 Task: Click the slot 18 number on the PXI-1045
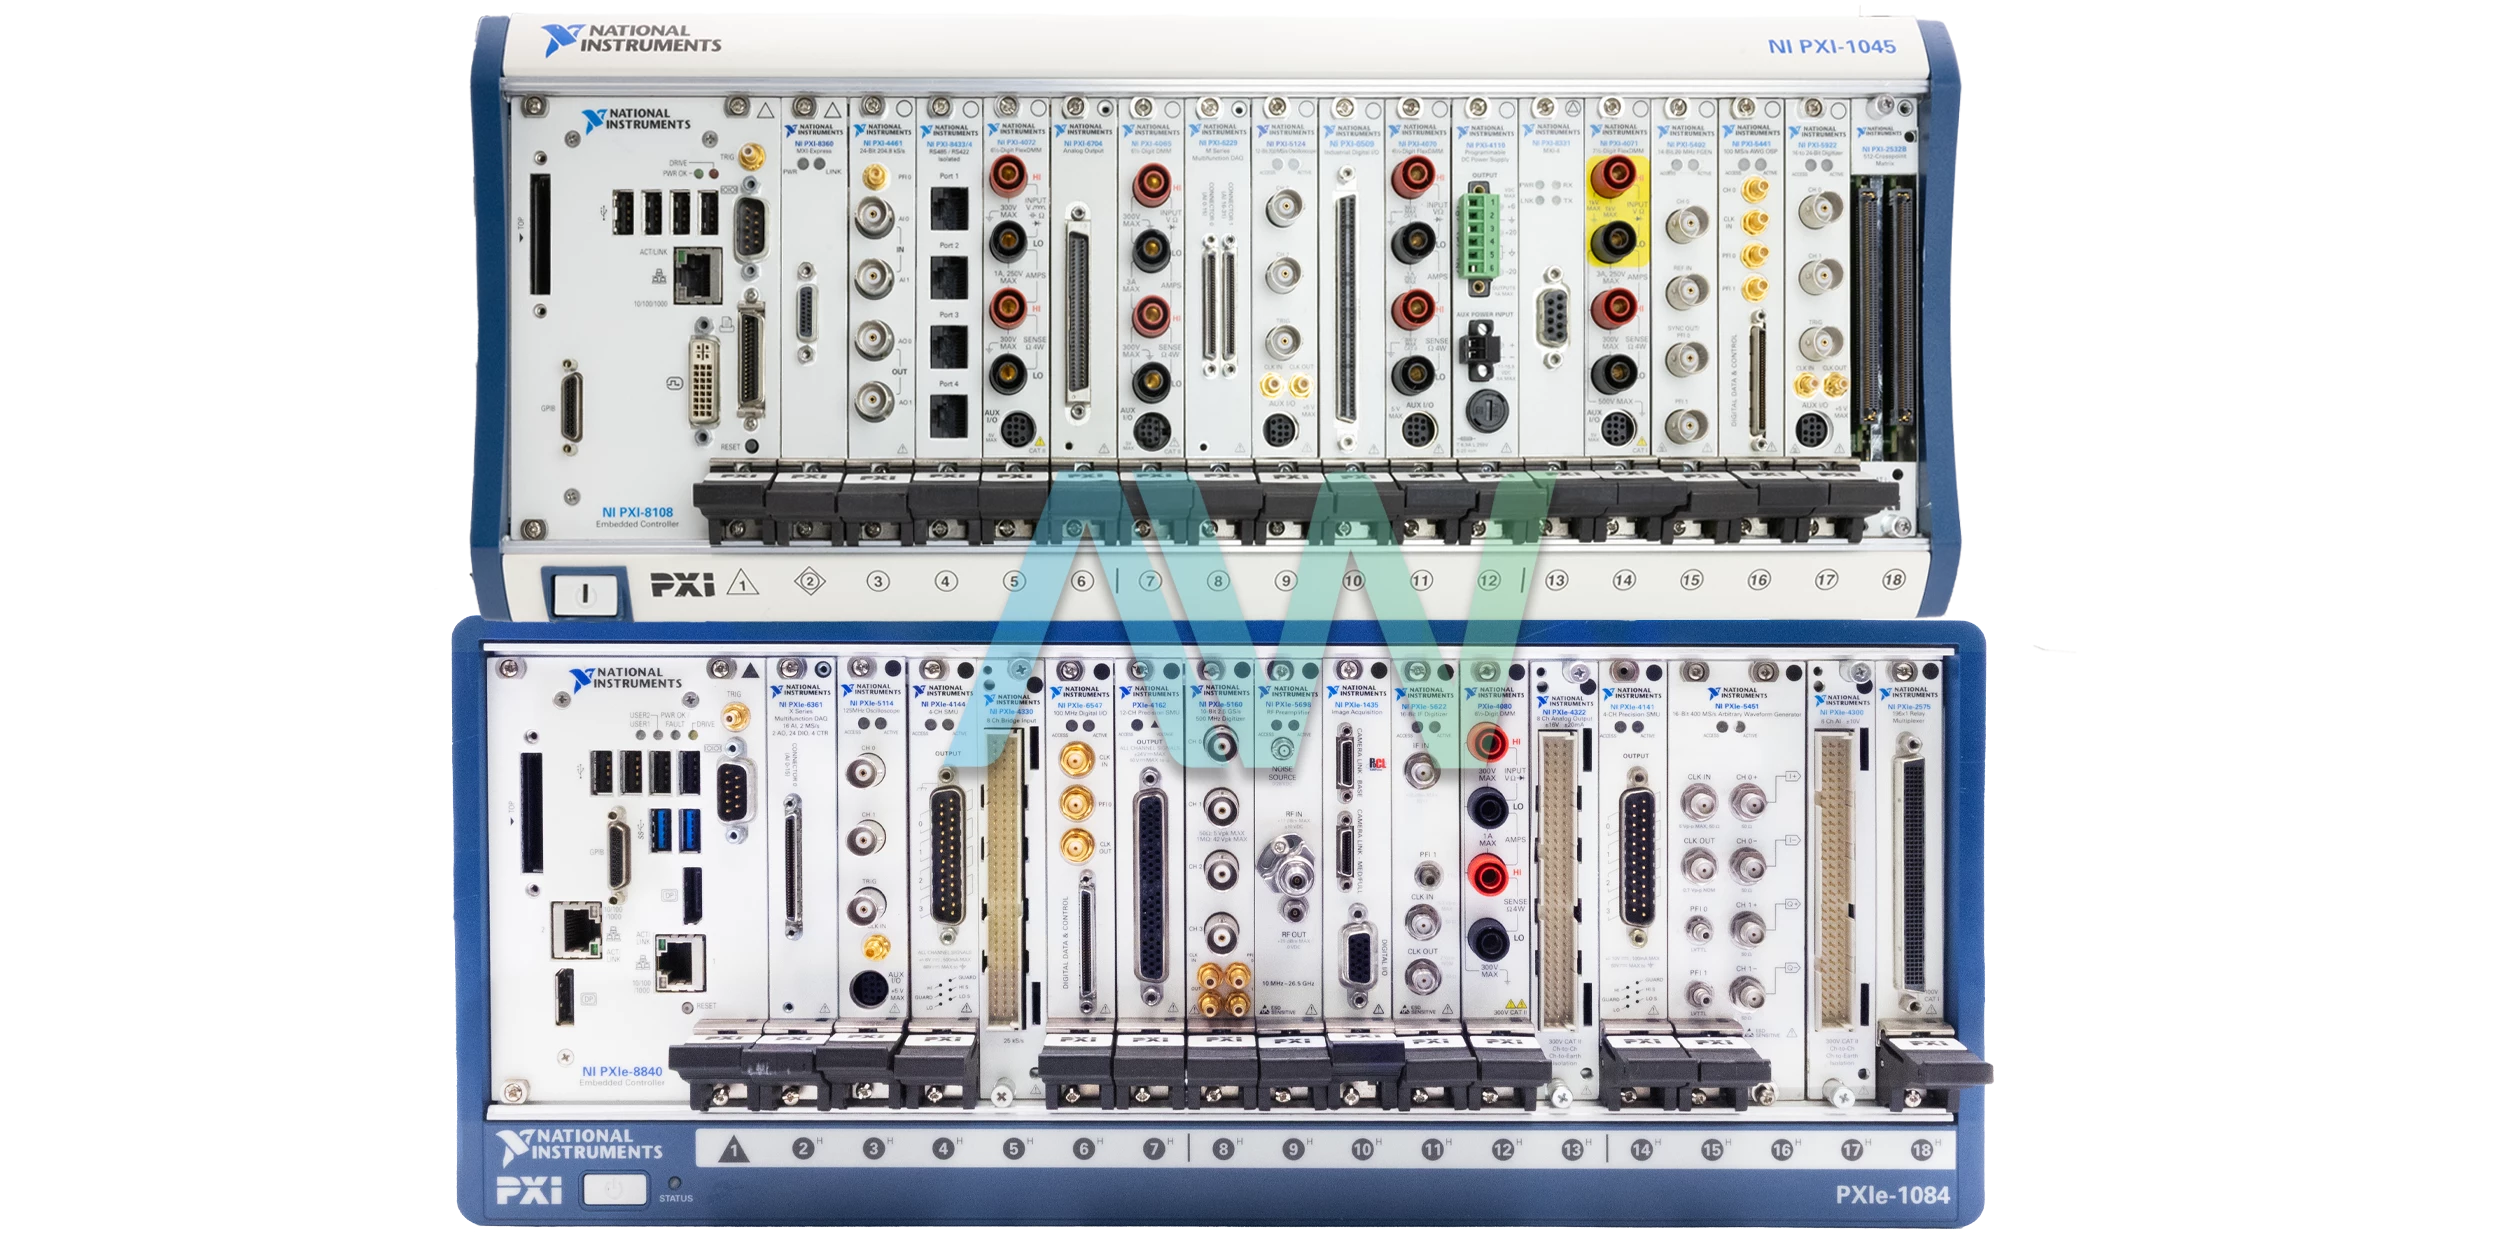click(1893, 579)
